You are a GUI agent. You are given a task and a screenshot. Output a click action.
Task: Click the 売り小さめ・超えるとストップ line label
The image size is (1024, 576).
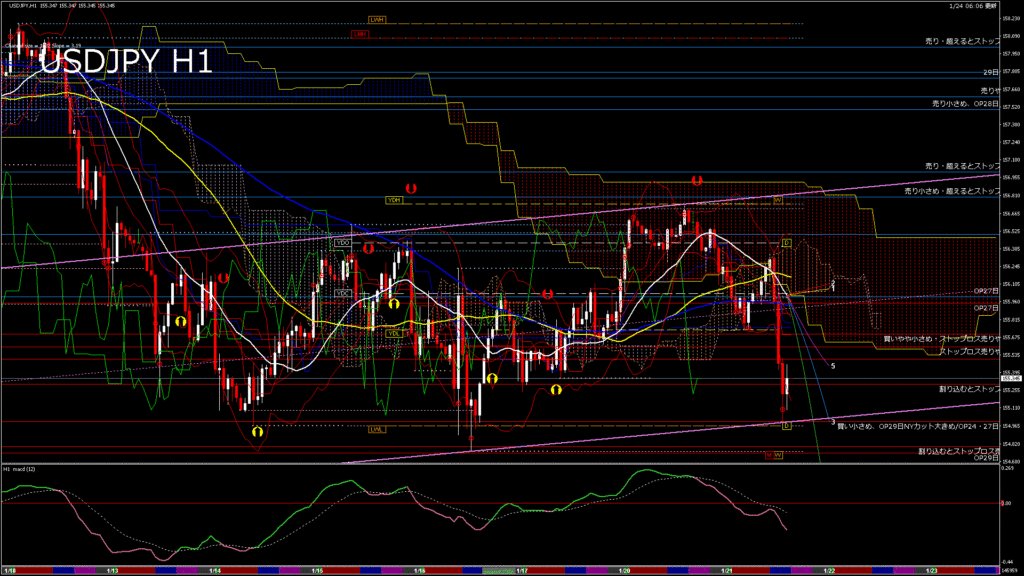click(x=952, y=191)
